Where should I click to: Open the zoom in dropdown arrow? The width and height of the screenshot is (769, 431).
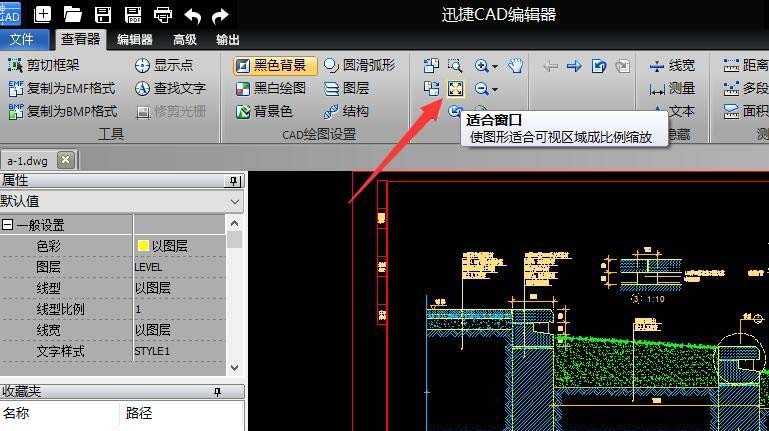(x=495, y=66)
